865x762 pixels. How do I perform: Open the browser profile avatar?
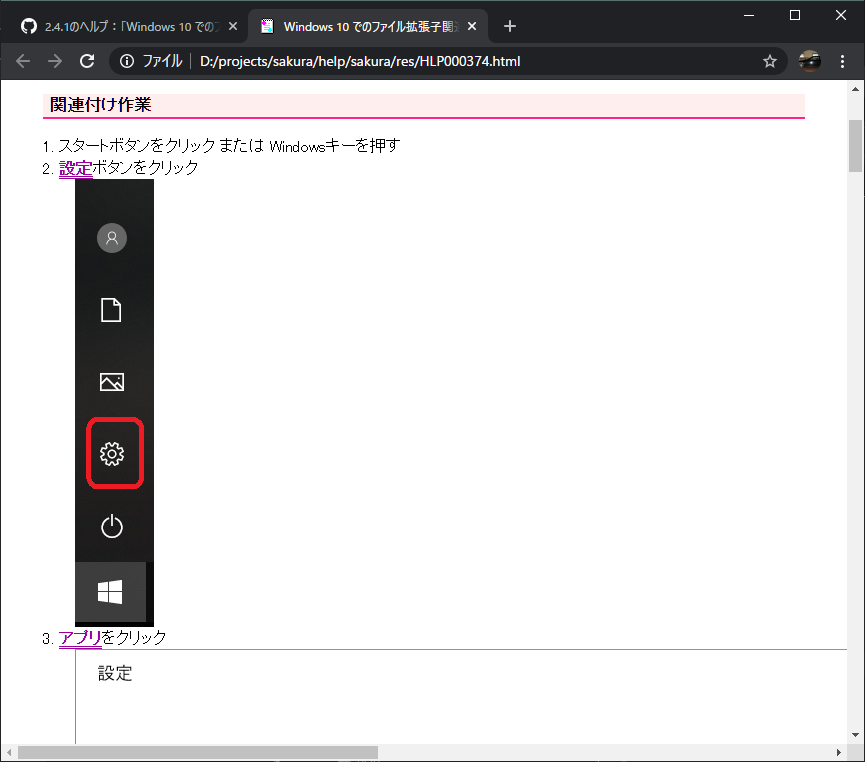(809, 61)
